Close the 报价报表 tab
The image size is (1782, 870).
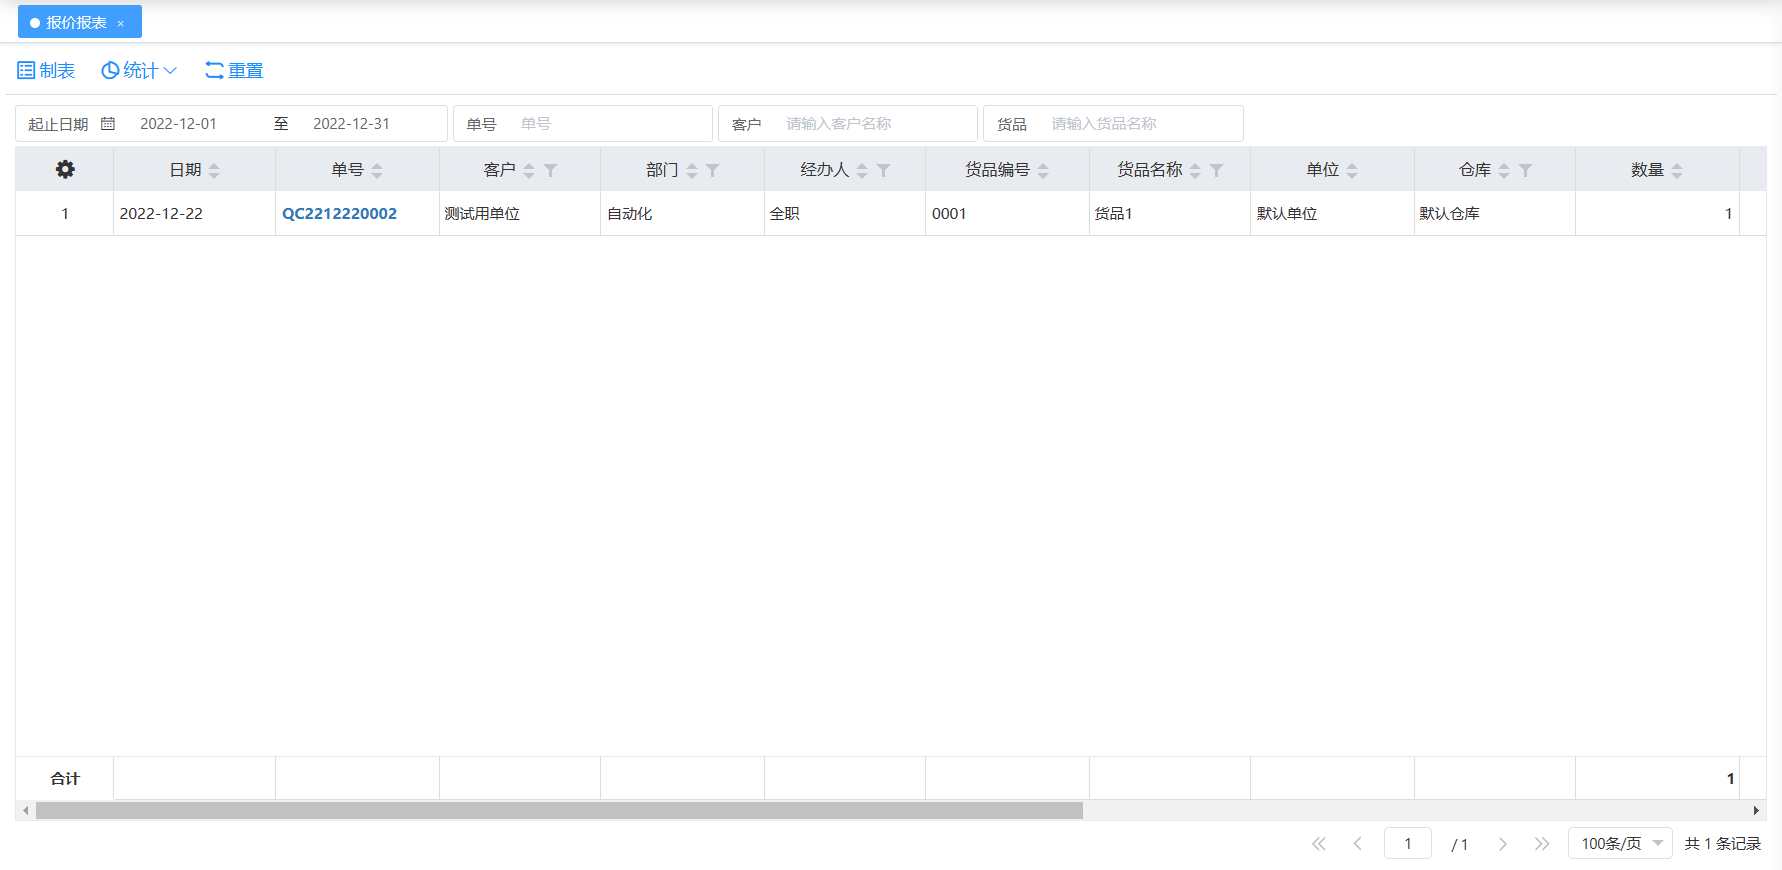click(121, 23)
